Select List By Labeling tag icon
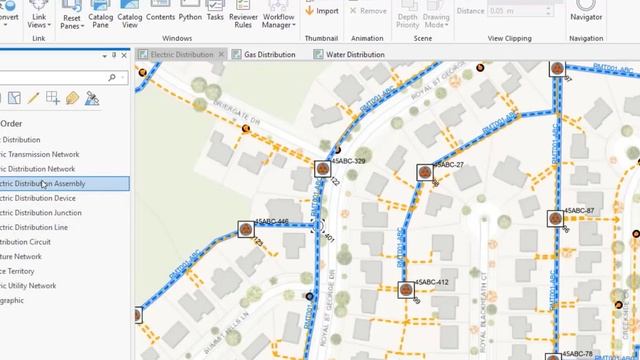 pyautogui.click(x=72, y=98)
